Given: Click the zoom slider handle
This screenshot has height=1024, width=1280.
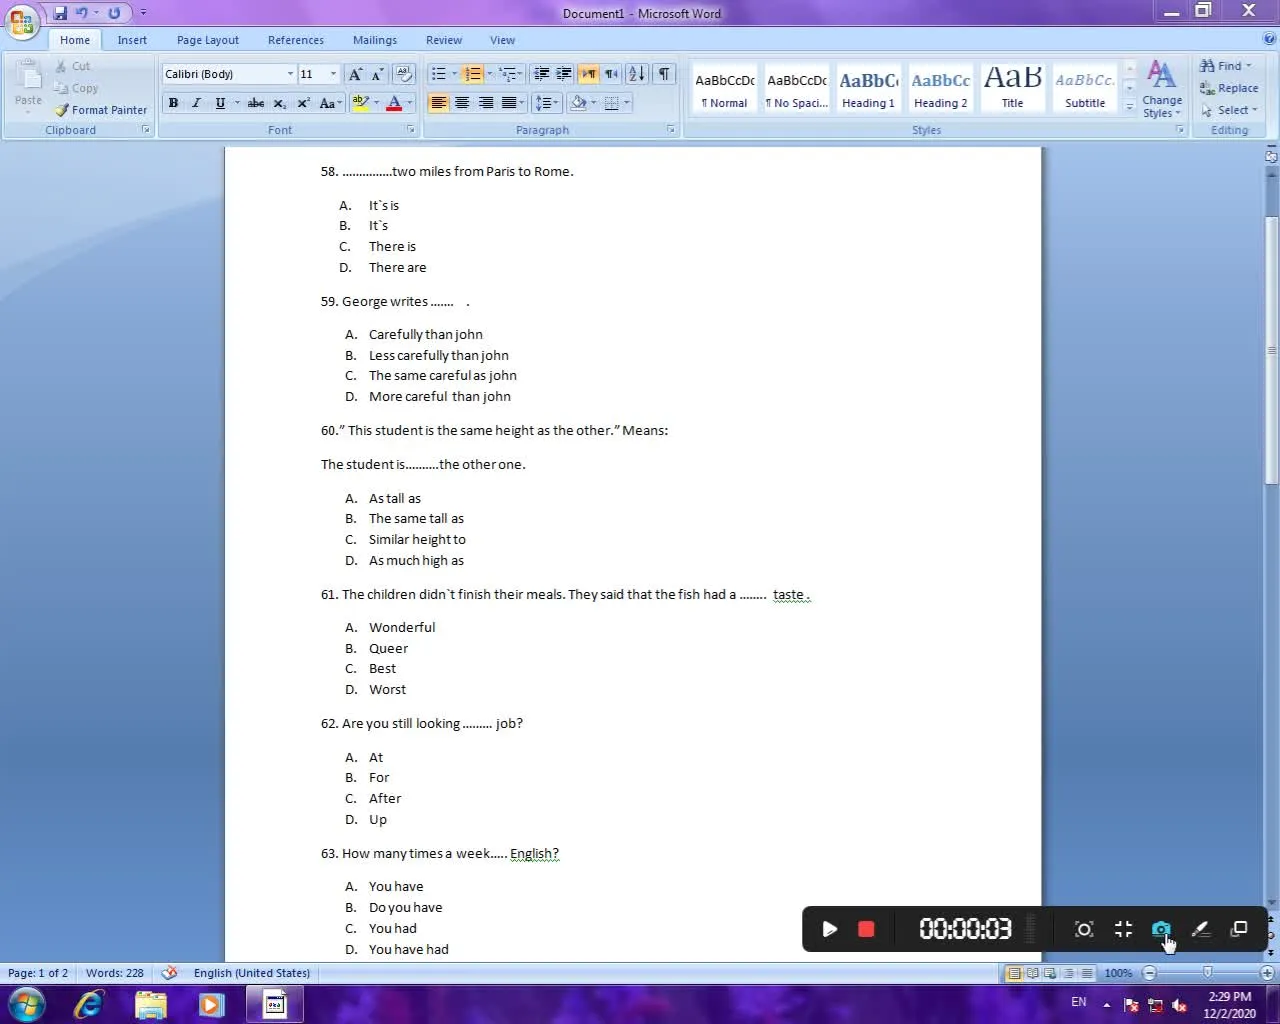Looking at the screenshot, I should 1207,973.
